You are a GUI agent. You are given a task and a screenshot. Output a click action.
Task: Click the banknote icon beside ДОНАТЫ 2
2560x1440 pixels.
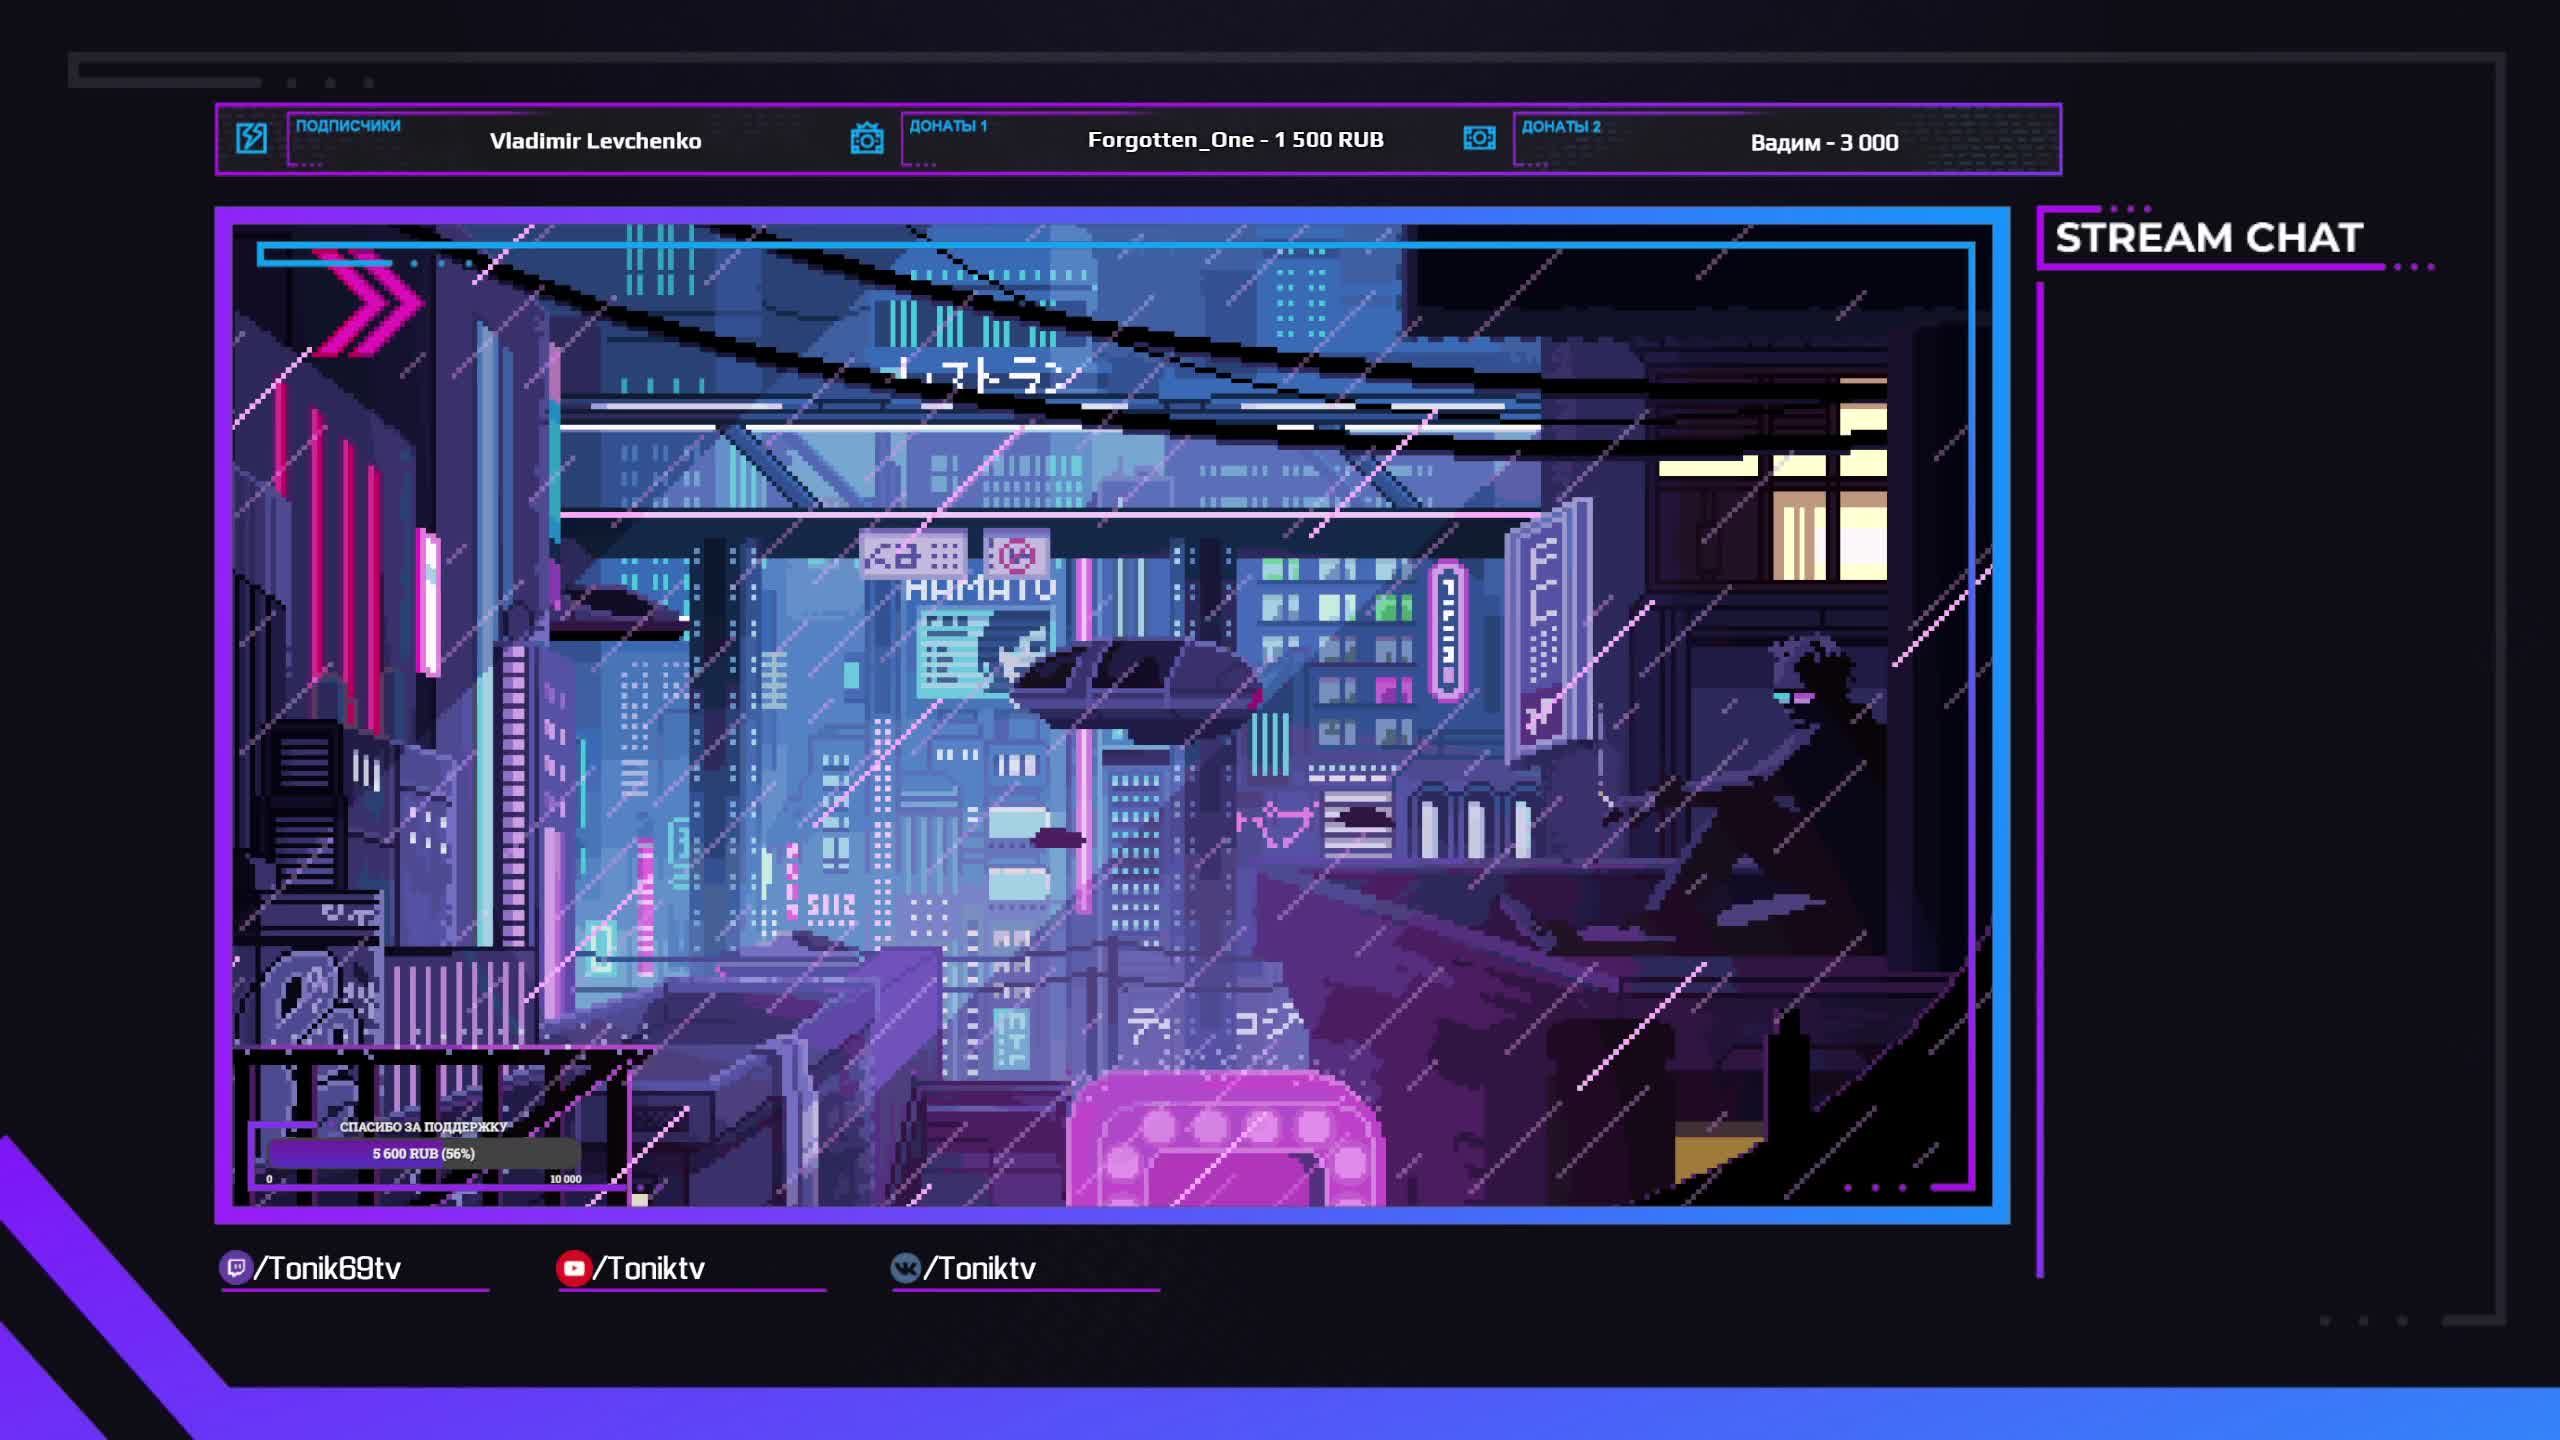[1479, 138]
